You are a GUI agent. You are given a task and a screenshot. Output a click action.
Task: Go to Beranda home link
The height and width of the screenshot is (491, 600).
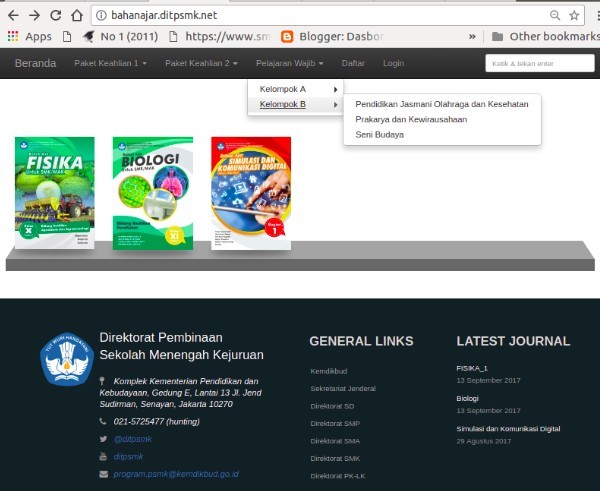point(36,63)
